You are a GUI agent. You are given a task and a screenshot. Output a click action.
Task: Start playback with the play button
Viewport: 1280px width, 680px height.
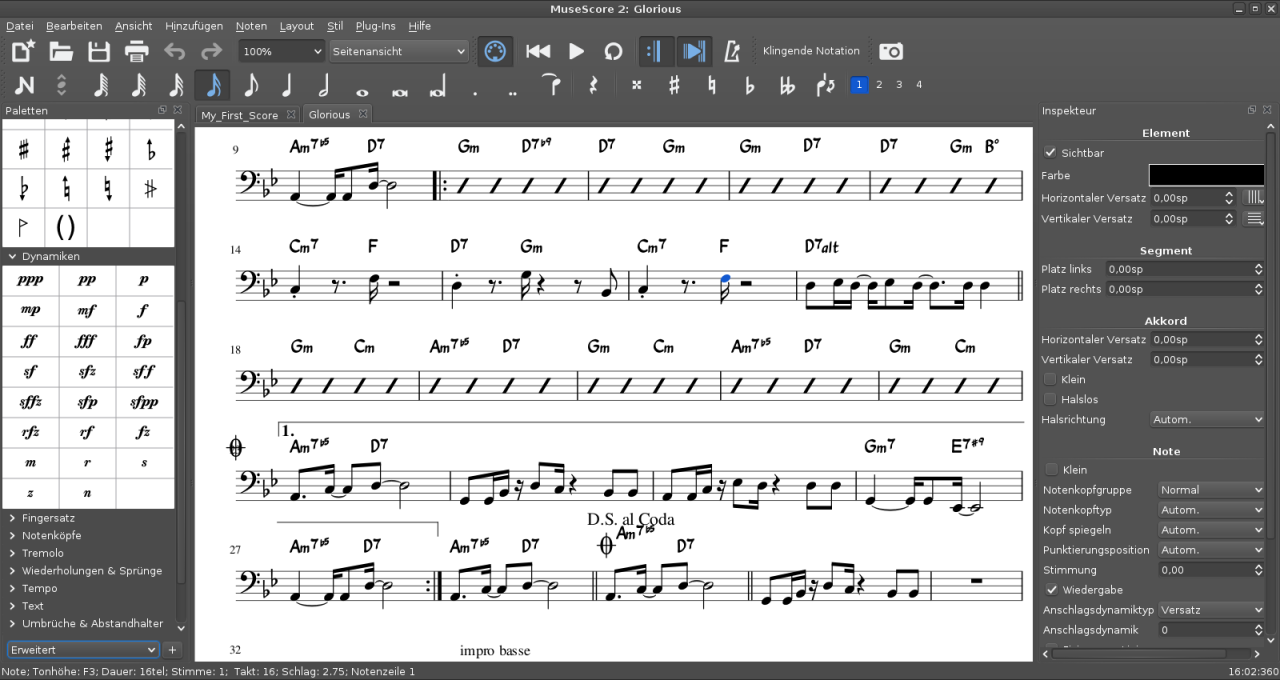[576, 51]
